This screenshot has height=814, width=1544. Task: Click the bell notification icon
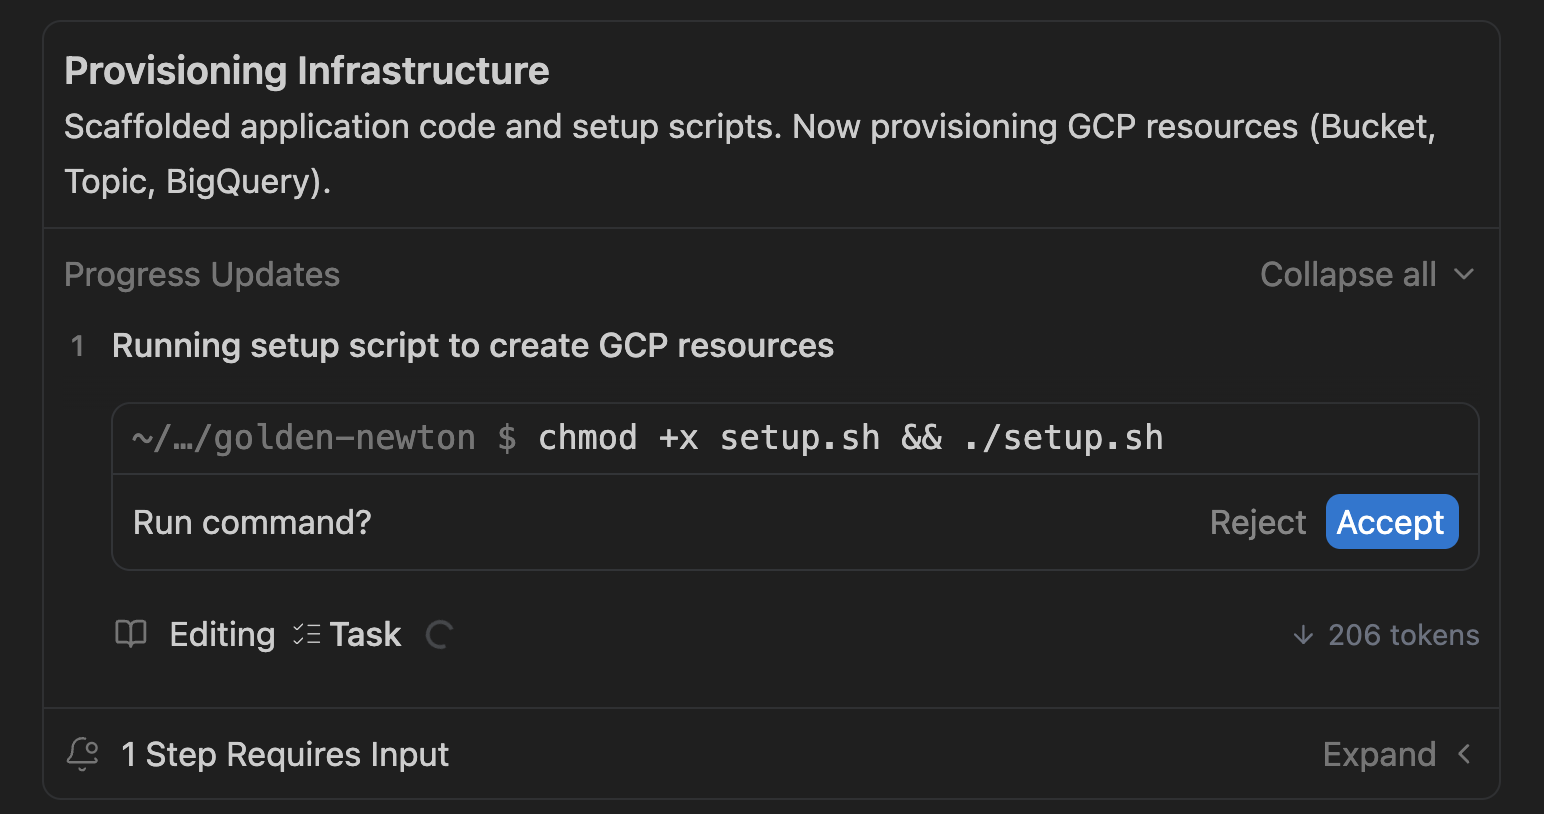83,754
